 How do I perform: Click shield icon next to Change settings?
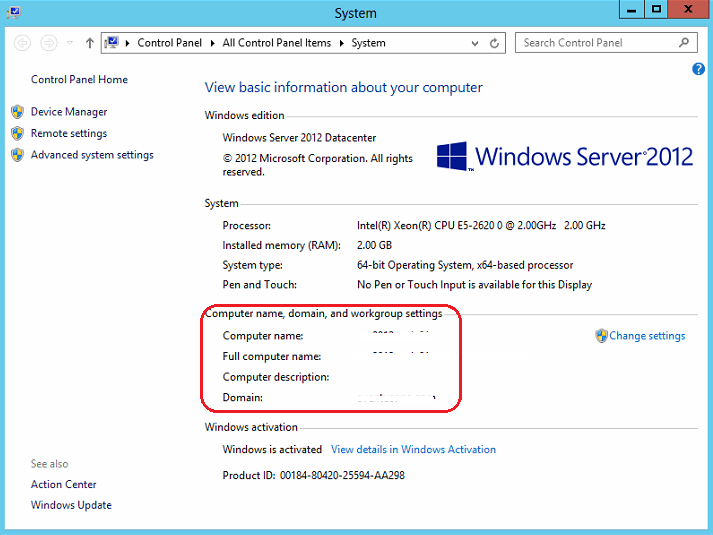(601, 336)
